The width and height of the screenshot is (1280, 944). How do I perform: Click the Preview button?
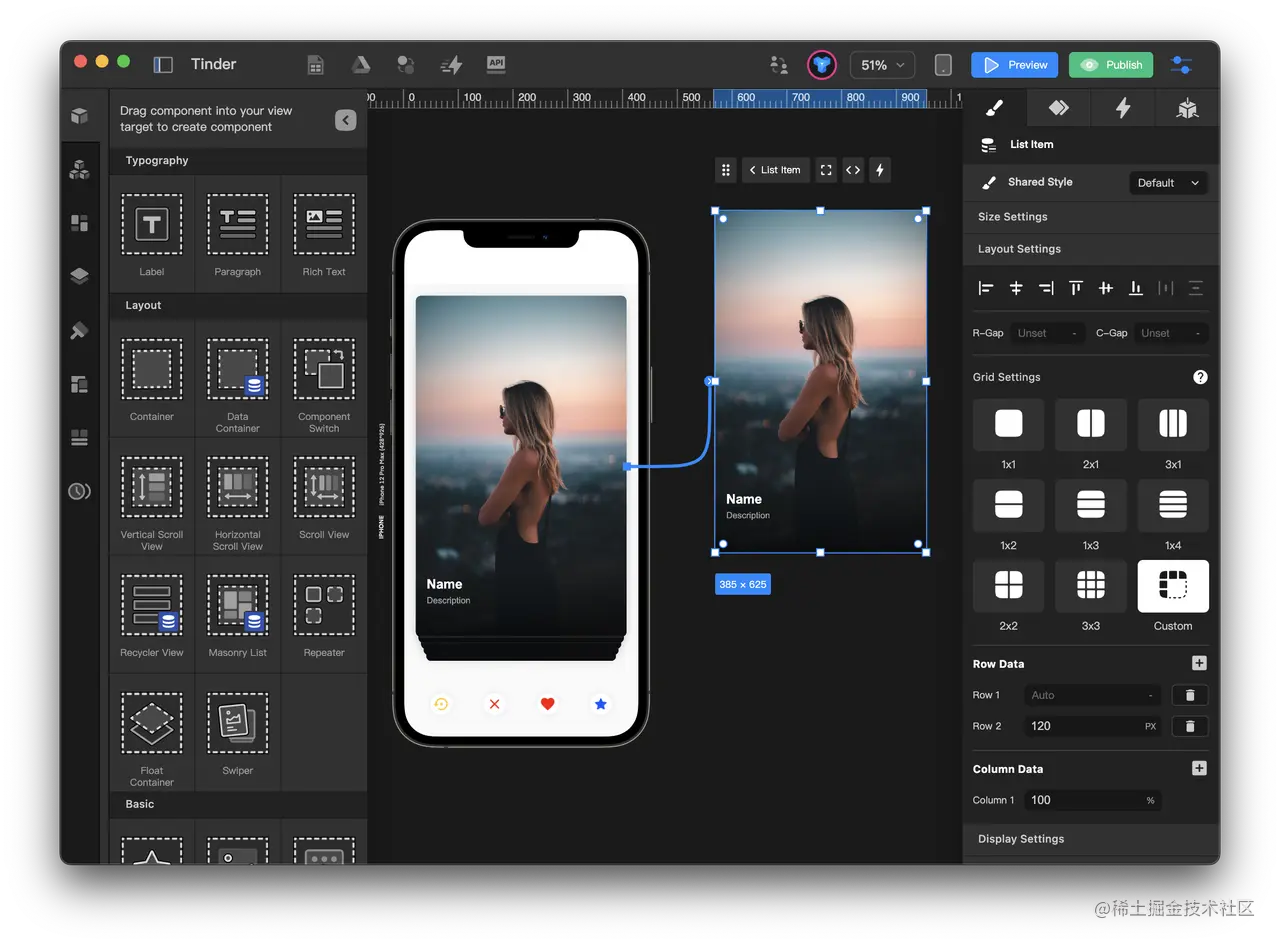(x=1015, y=65)
